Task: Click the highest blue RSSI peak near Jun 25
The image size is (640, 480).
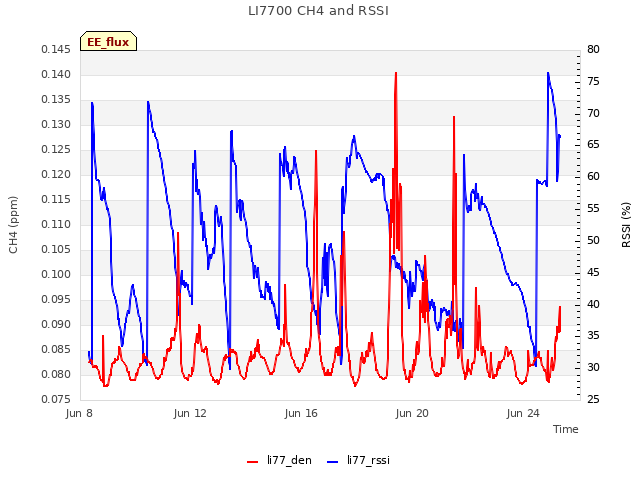Action: (x=548, y=73)
